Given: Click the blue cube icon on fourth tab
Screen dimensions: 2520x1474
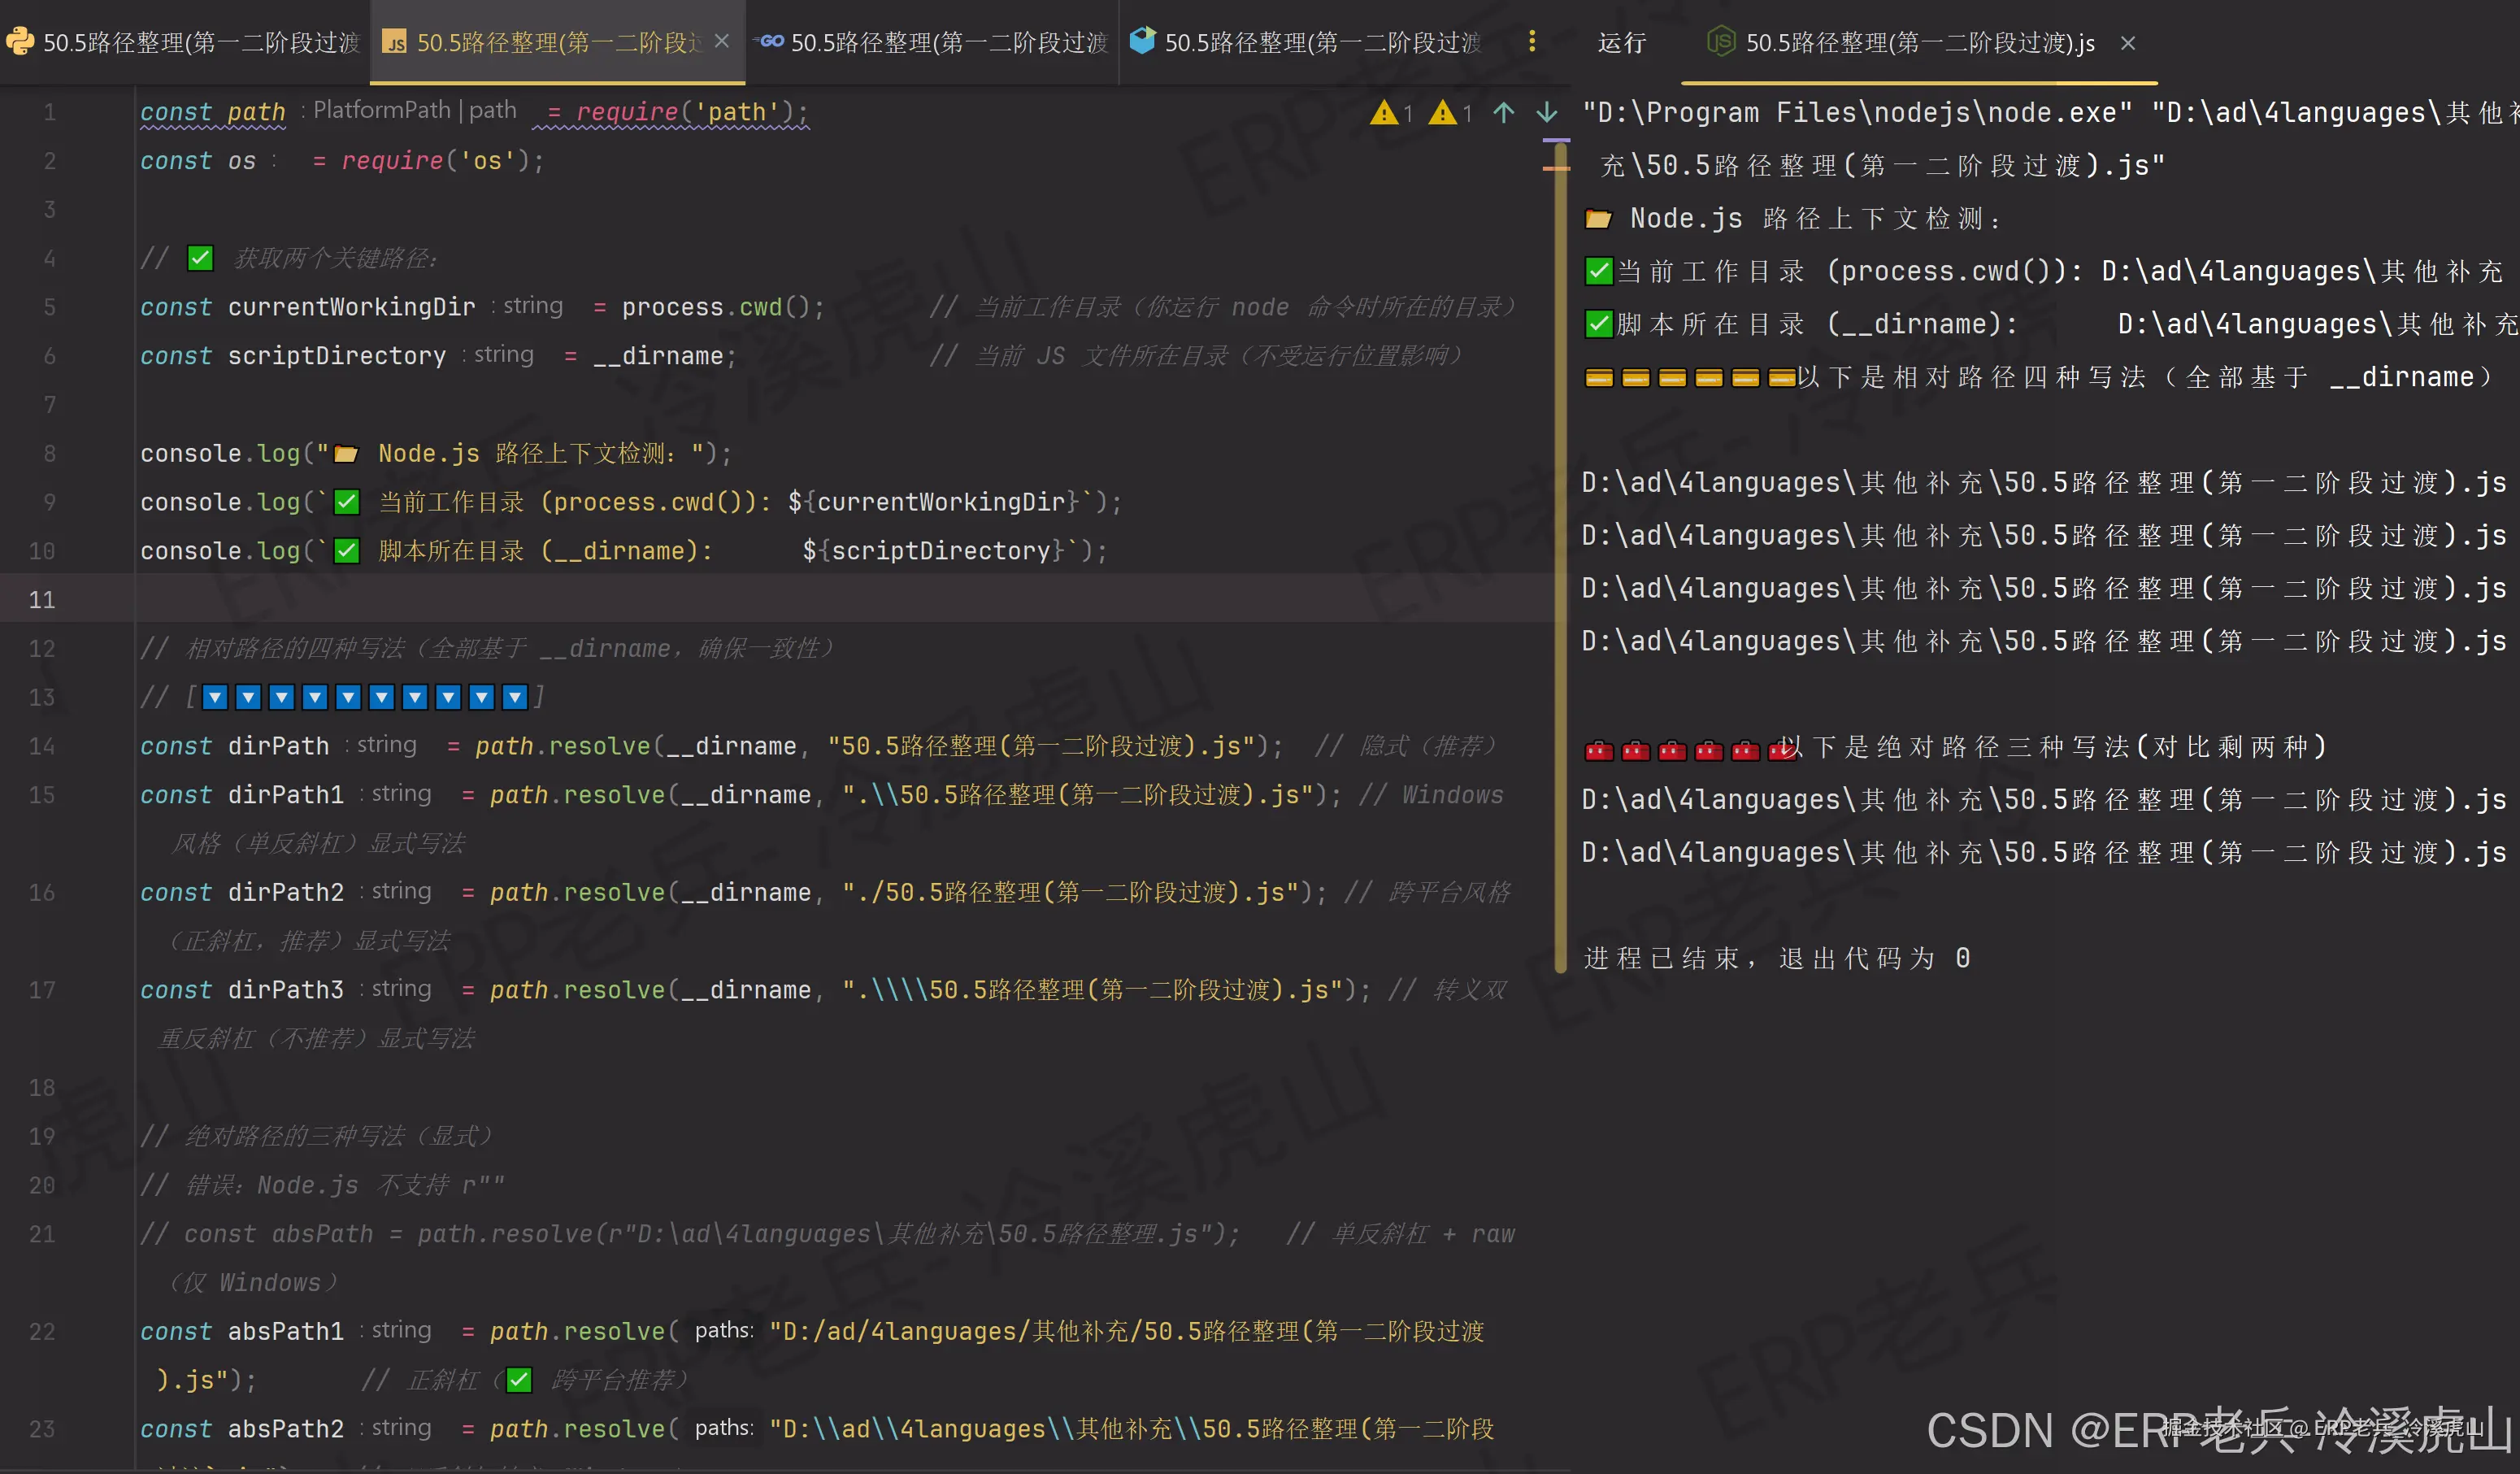Looking at the screenshot, I should pos(1142,41).
